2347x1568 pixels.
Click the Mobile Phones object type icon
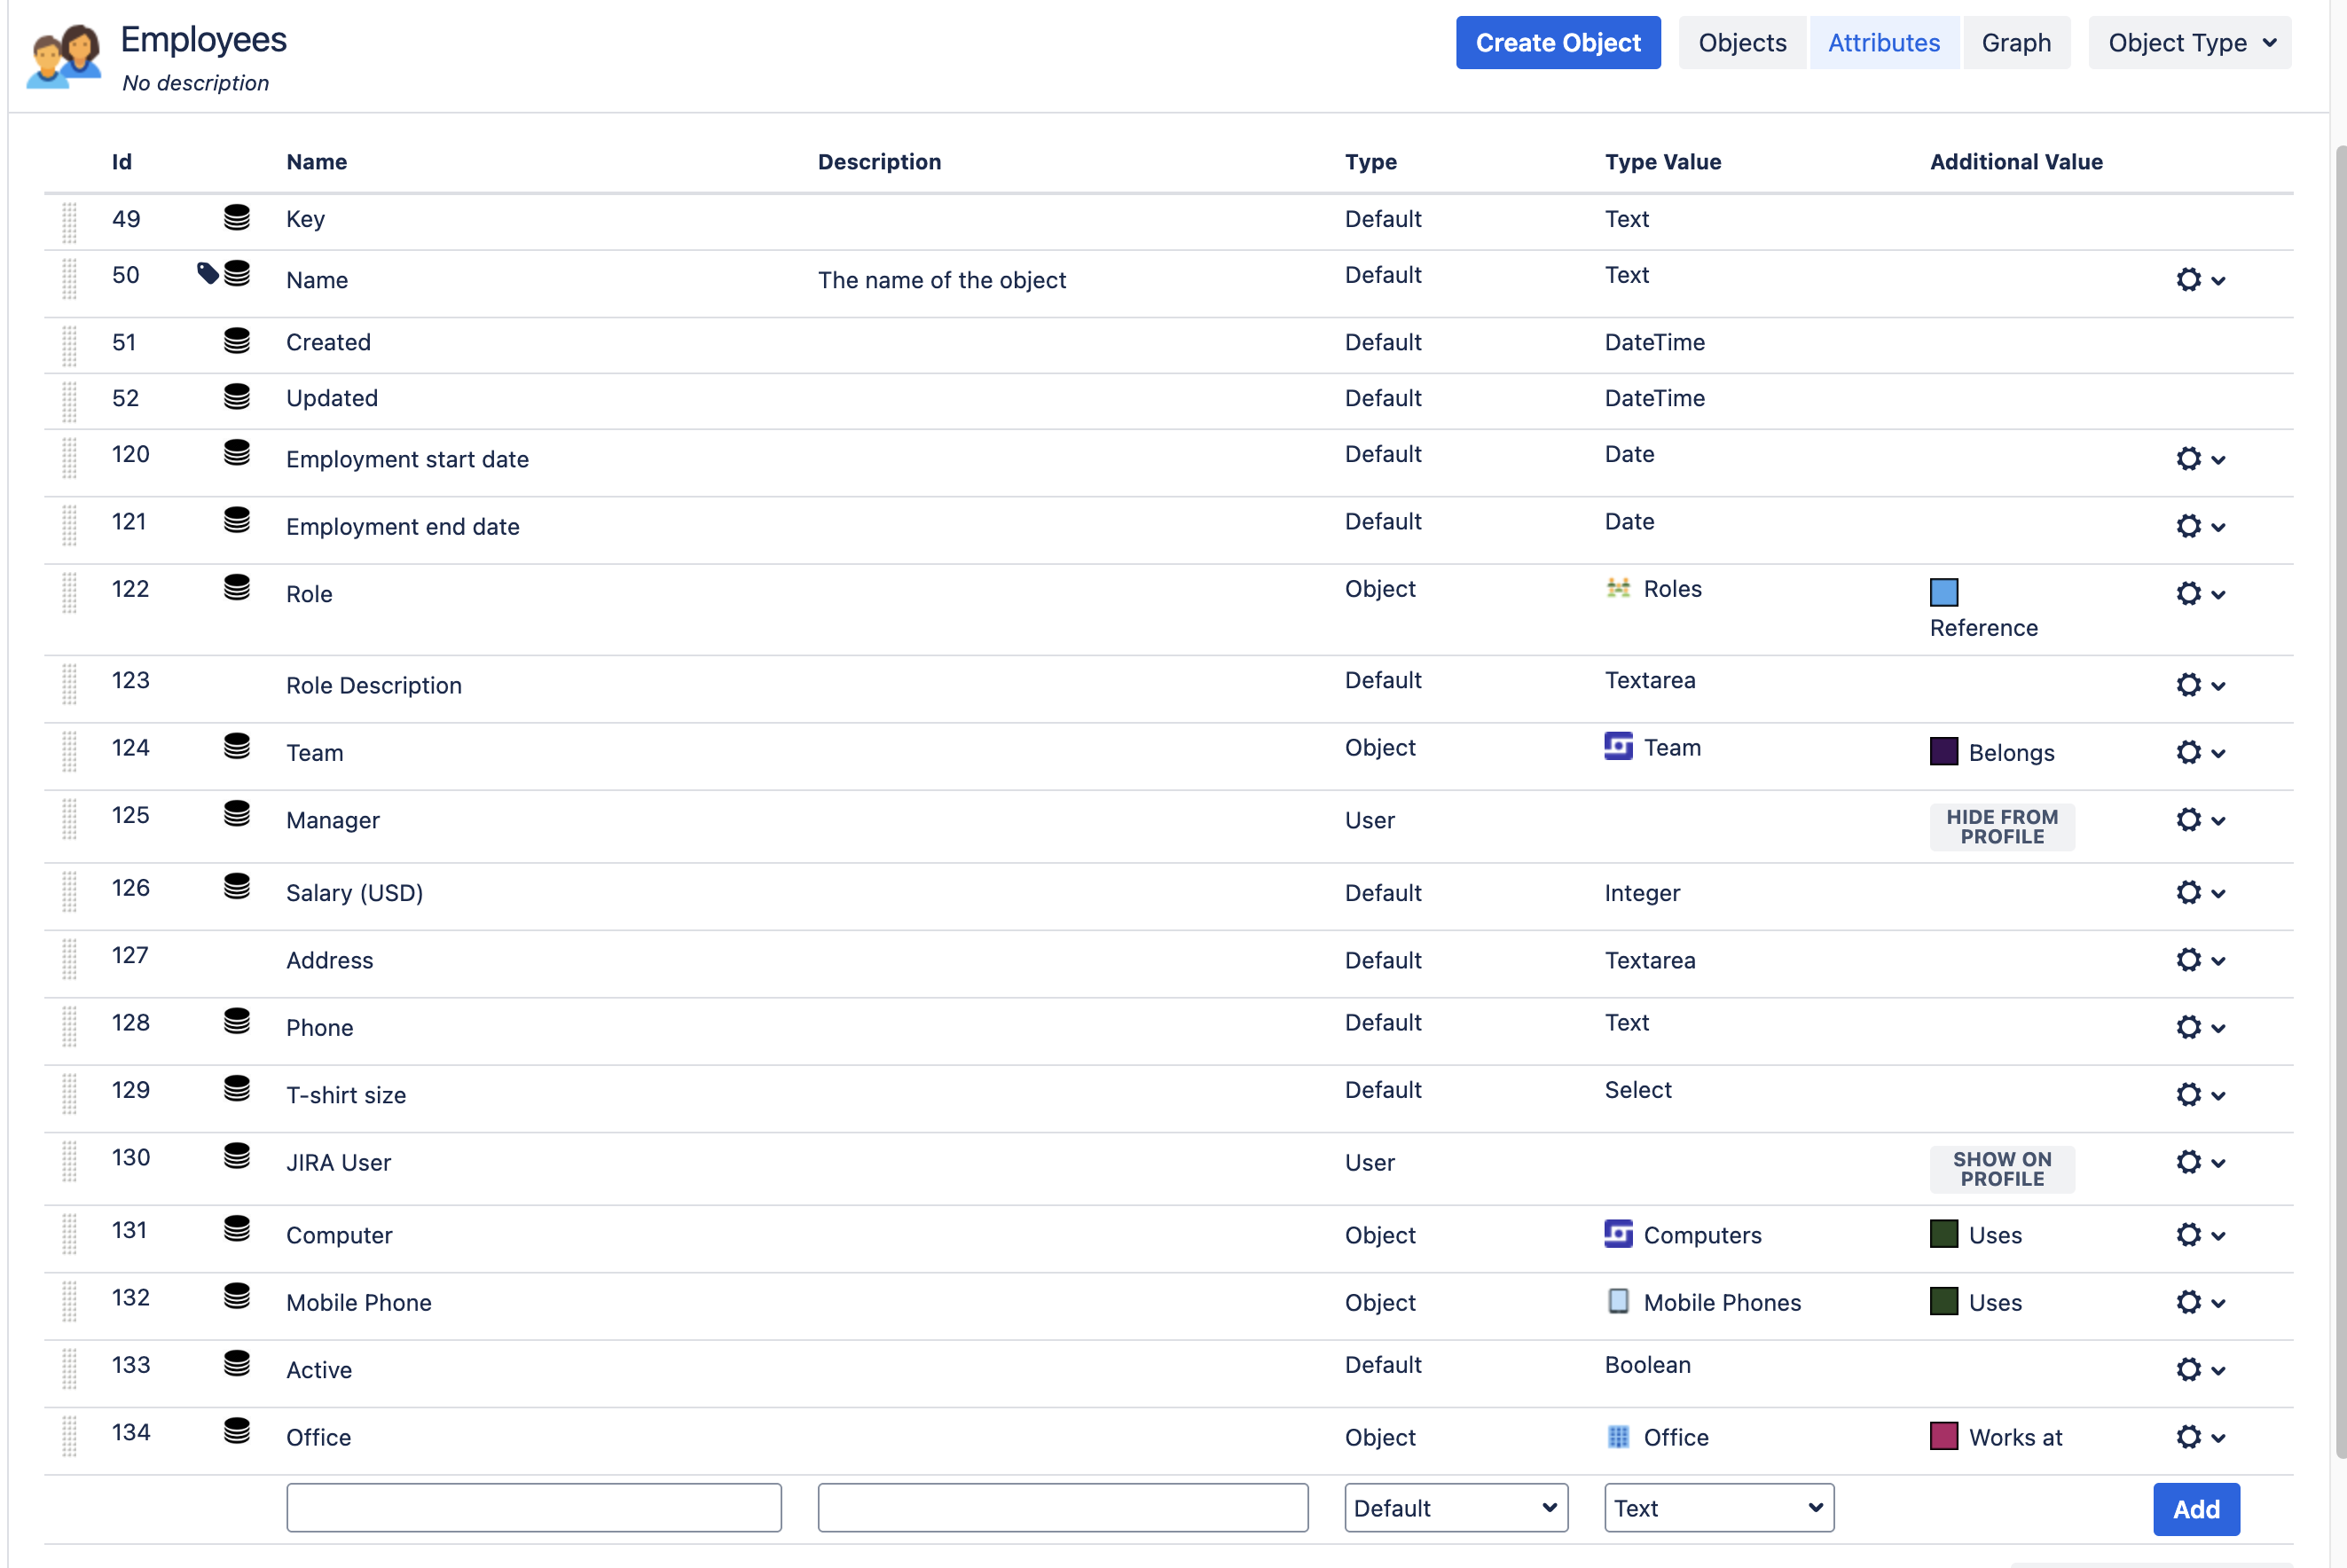pos(1617,1301)
